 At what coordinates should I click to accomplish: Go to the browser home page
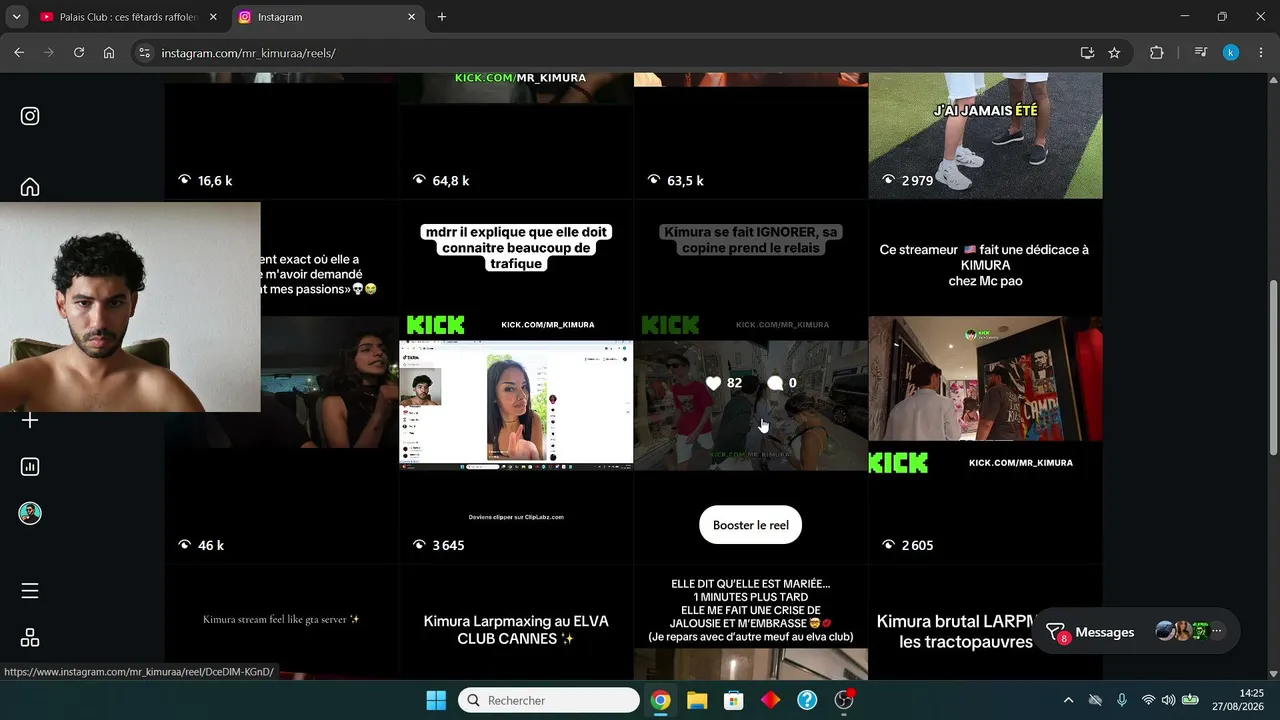(x=109, y=53)
